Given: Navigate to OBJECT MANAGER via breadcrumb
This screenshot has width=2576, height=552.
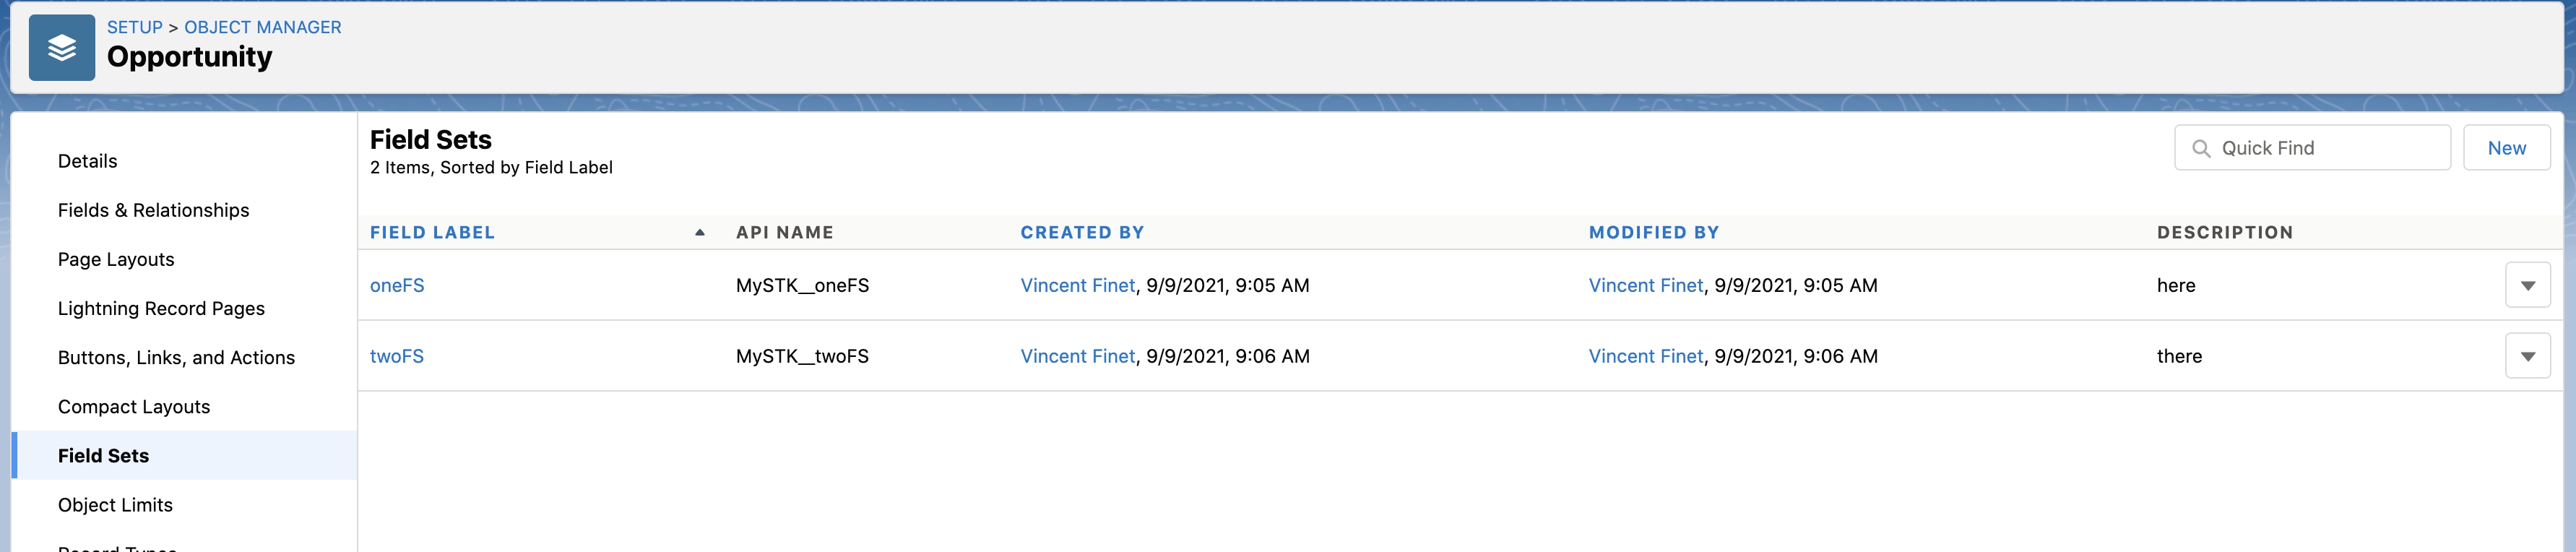Looking at the screenshot, I should coord(264,27).
